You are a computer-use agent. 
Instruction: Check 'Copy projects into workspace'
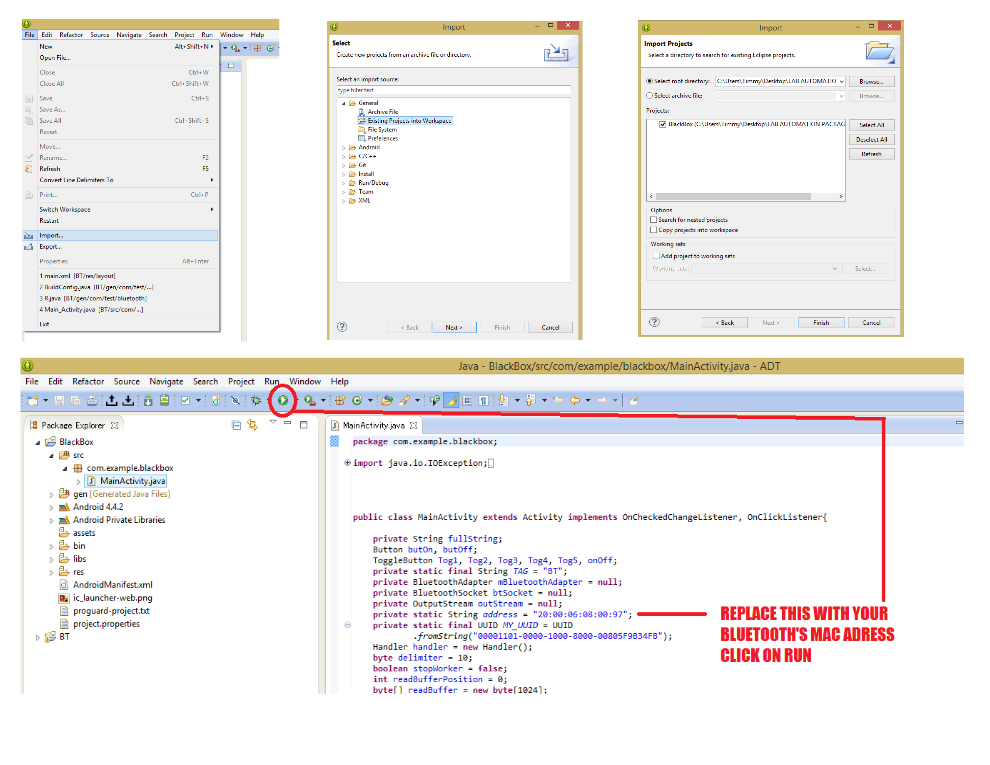[654, 230]
